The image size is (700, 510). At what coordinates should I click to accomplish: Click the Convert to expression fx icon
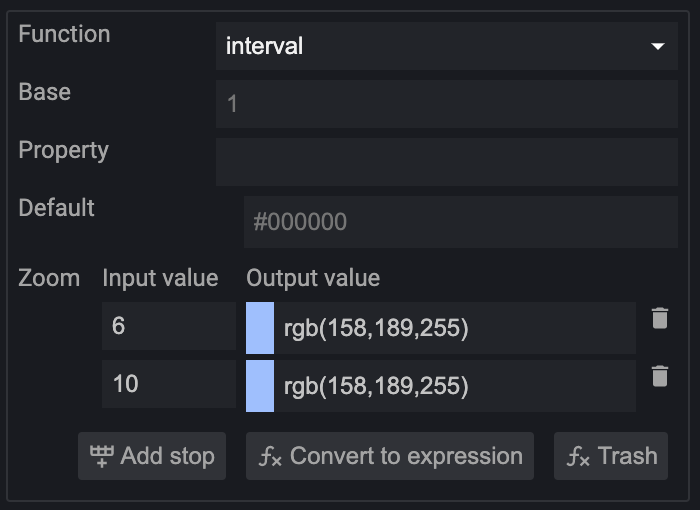[x=271, y=457]
